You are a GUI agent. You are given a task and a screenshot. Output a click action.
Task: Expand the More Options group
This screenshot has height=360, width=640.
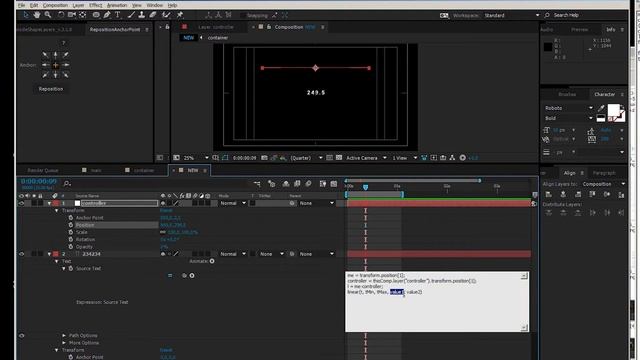point(64,343)
